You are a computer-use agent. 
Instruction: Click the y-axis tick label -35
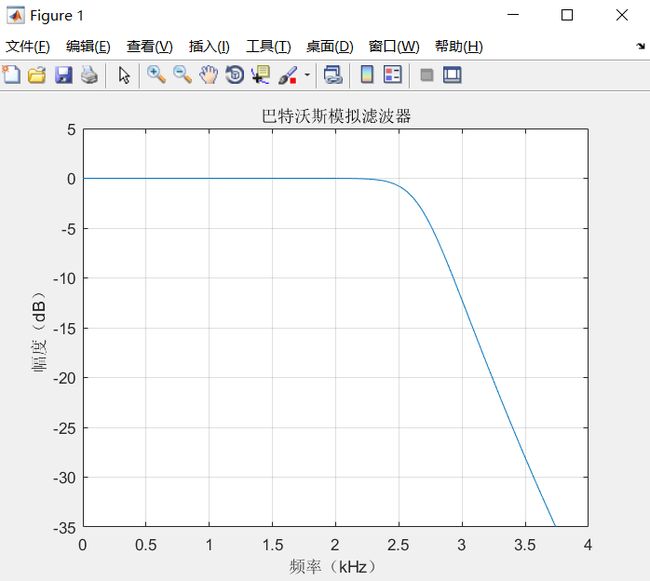(64, 528)
